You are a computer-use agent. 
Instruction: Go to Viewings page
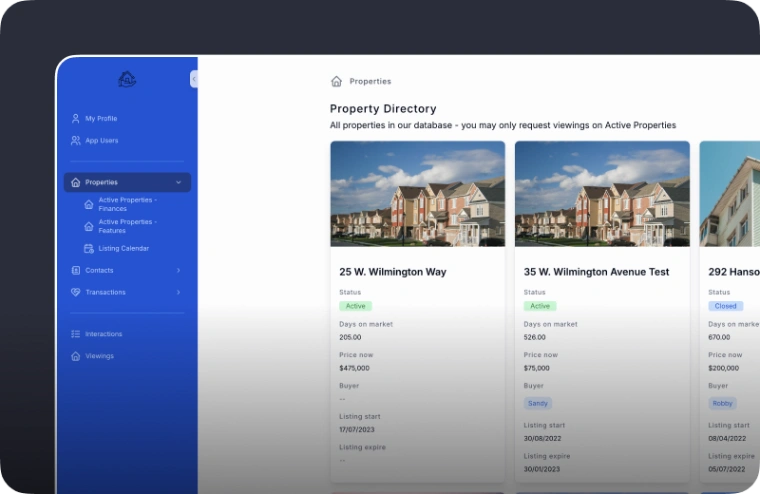click(x=99, y=356)
